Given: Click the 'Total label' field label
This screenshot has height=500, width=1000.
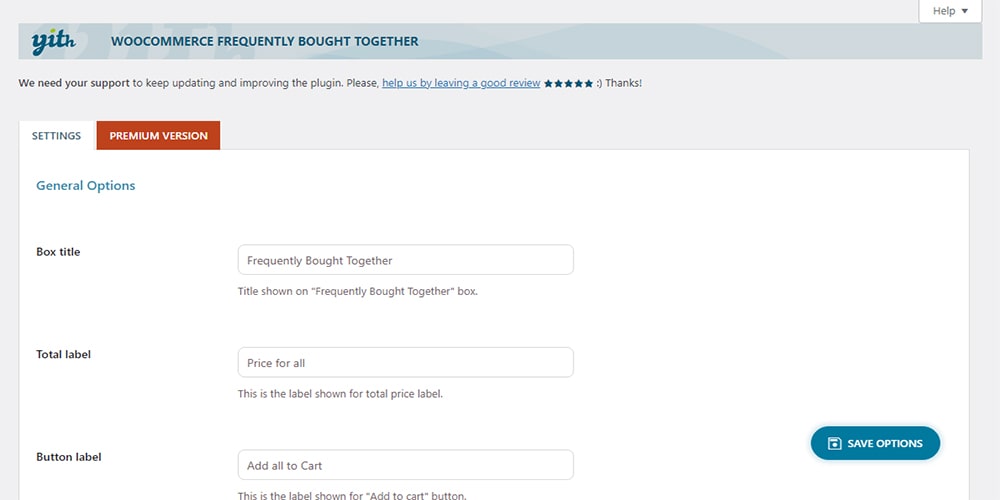Looking at the screenshot, I should (x=63, y=354).
